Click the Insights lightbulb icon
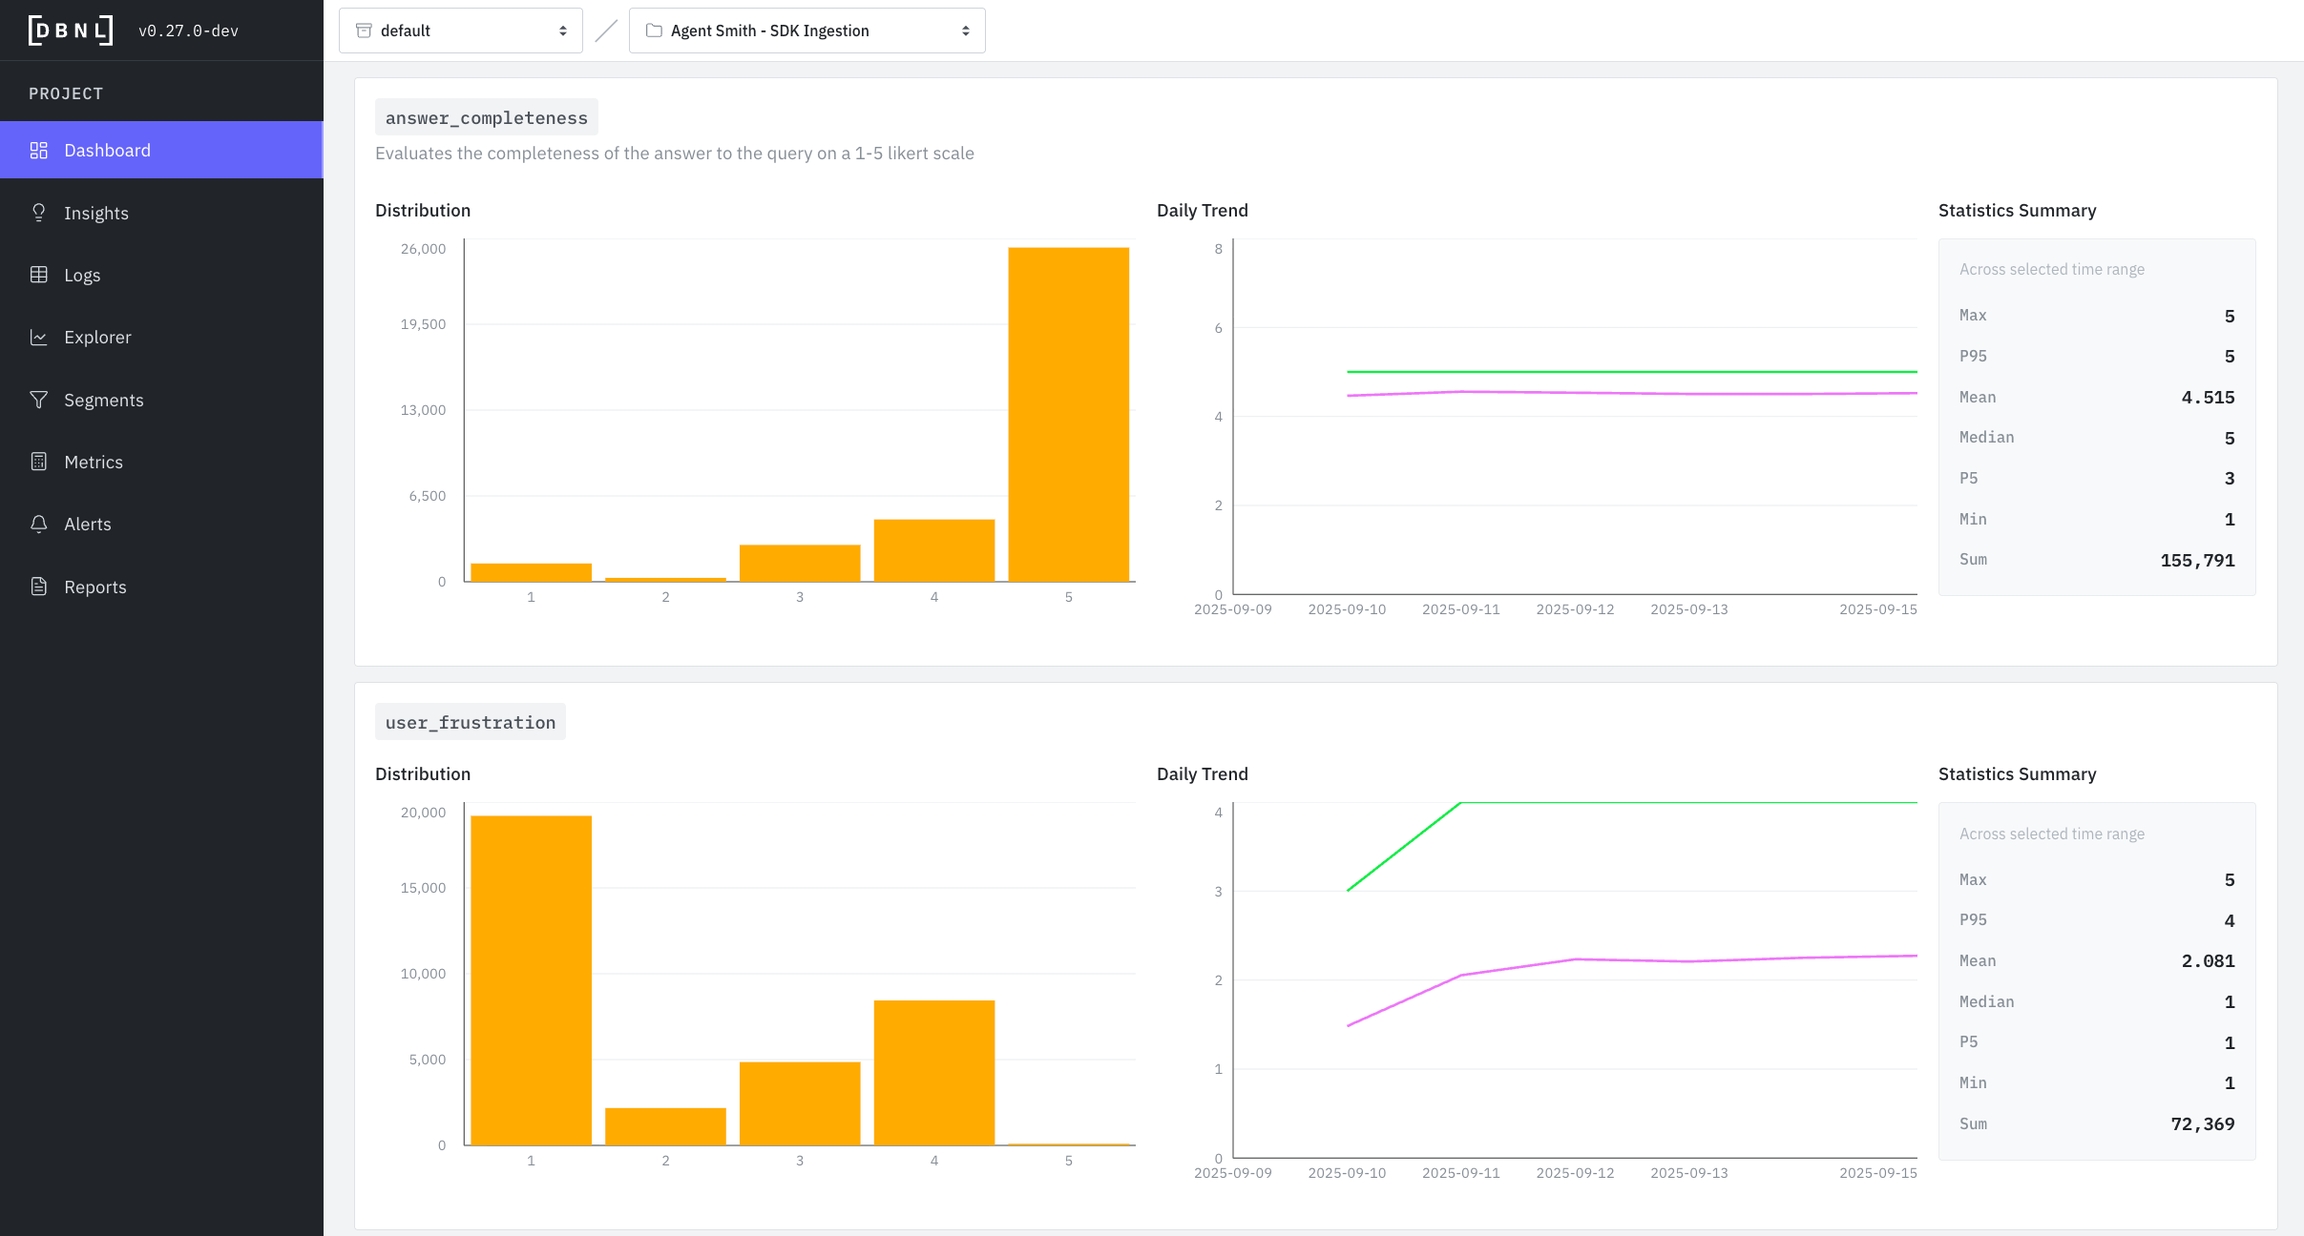 39,212
